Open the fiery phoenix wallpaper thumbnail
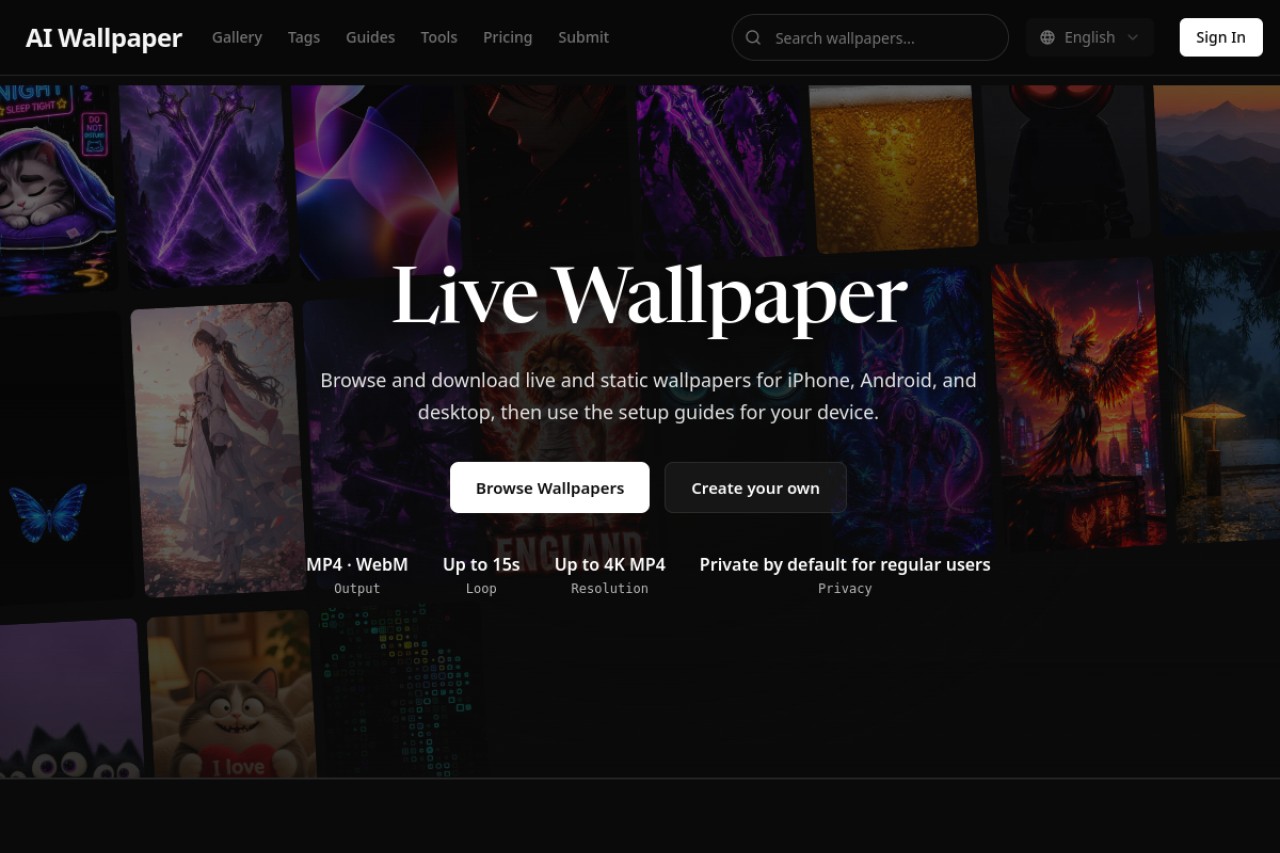The width and height of the screenshot is (1280, 853). pyautogui.click(x=1077, y=405)
